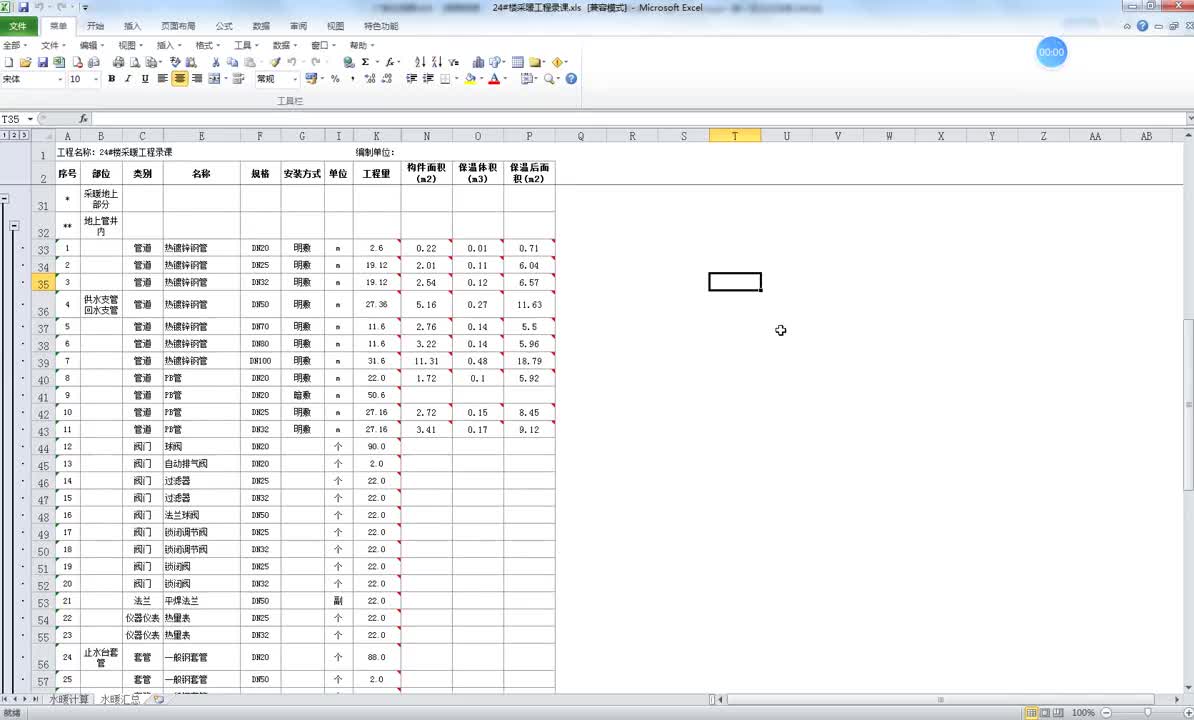
Task: Click the Open file folder icon
Action: tap(26, 62)
